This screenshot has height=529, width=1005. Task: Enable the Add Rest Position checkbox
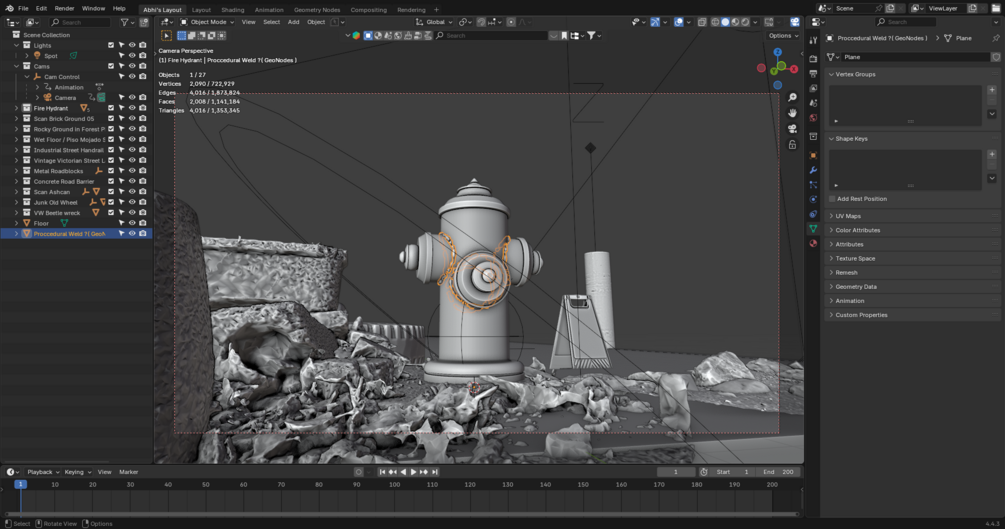pos(832,199)
